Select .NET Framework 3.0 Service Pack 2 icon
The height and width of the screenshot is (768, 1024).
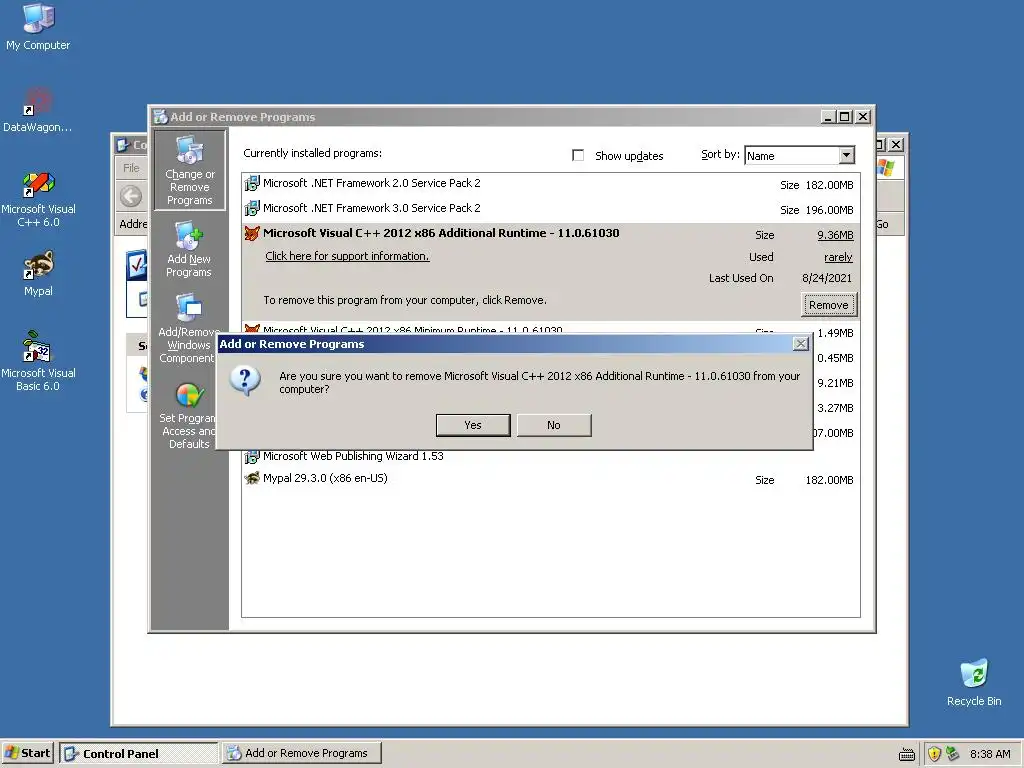coord(251,208)
